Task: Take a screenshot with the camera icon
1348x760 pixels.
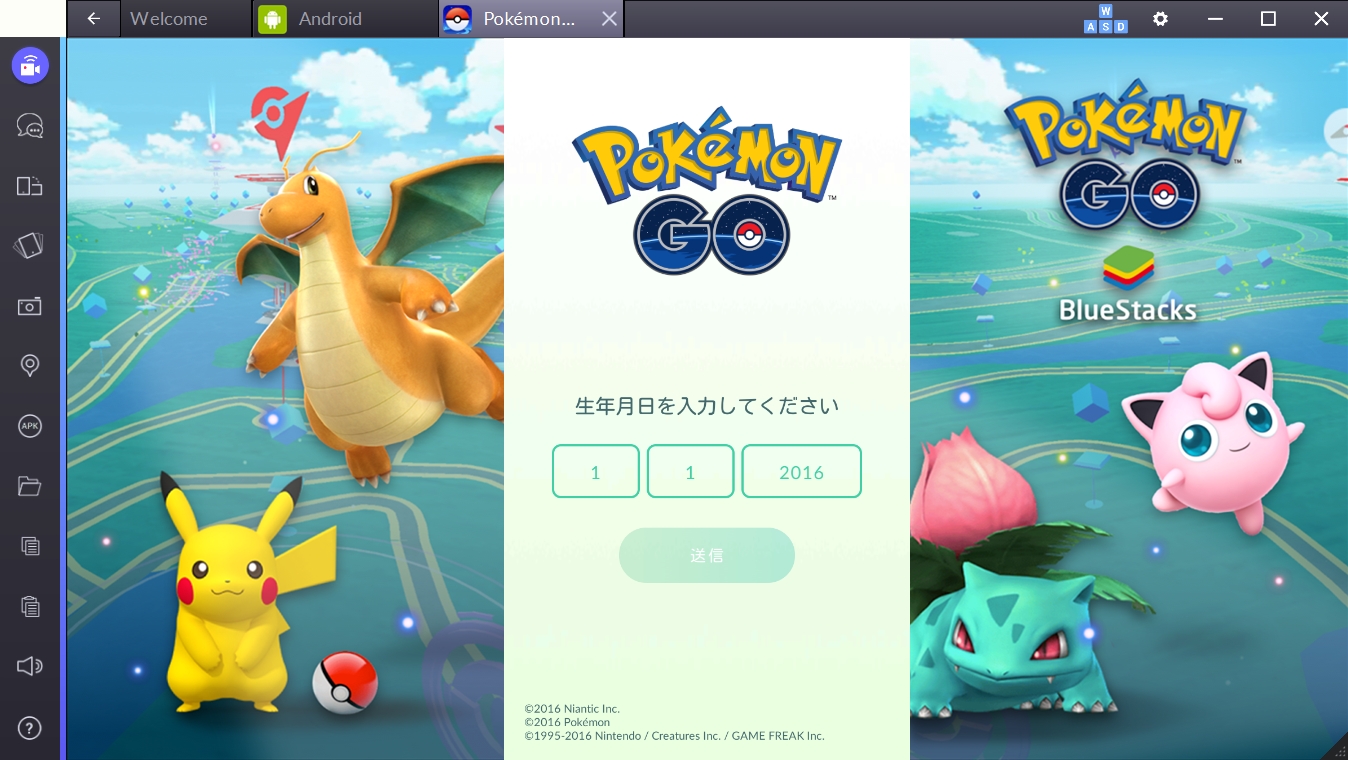Action: pos(30,306)
